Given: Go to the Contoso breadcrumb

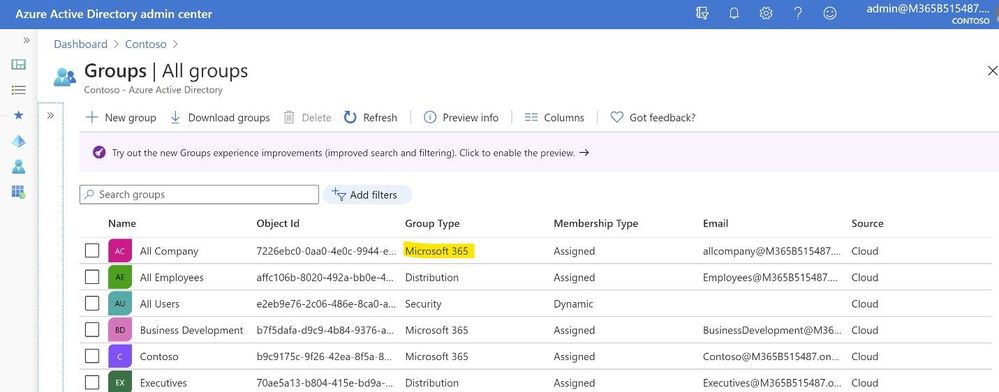Looking at the screenshot, I should pyautogui.click(x=146, y=44).
